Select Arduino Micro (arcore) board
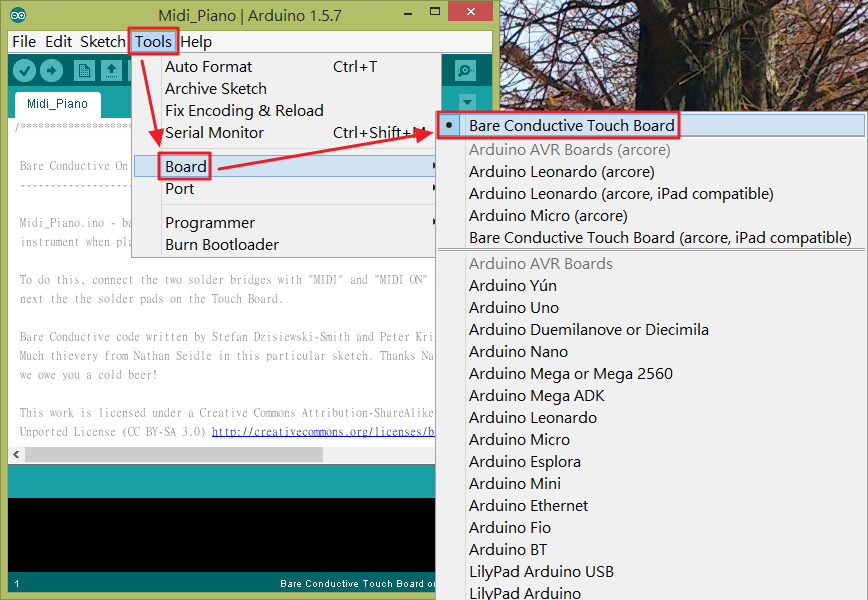This screenshot has width=868, height=600. point(652,216)
